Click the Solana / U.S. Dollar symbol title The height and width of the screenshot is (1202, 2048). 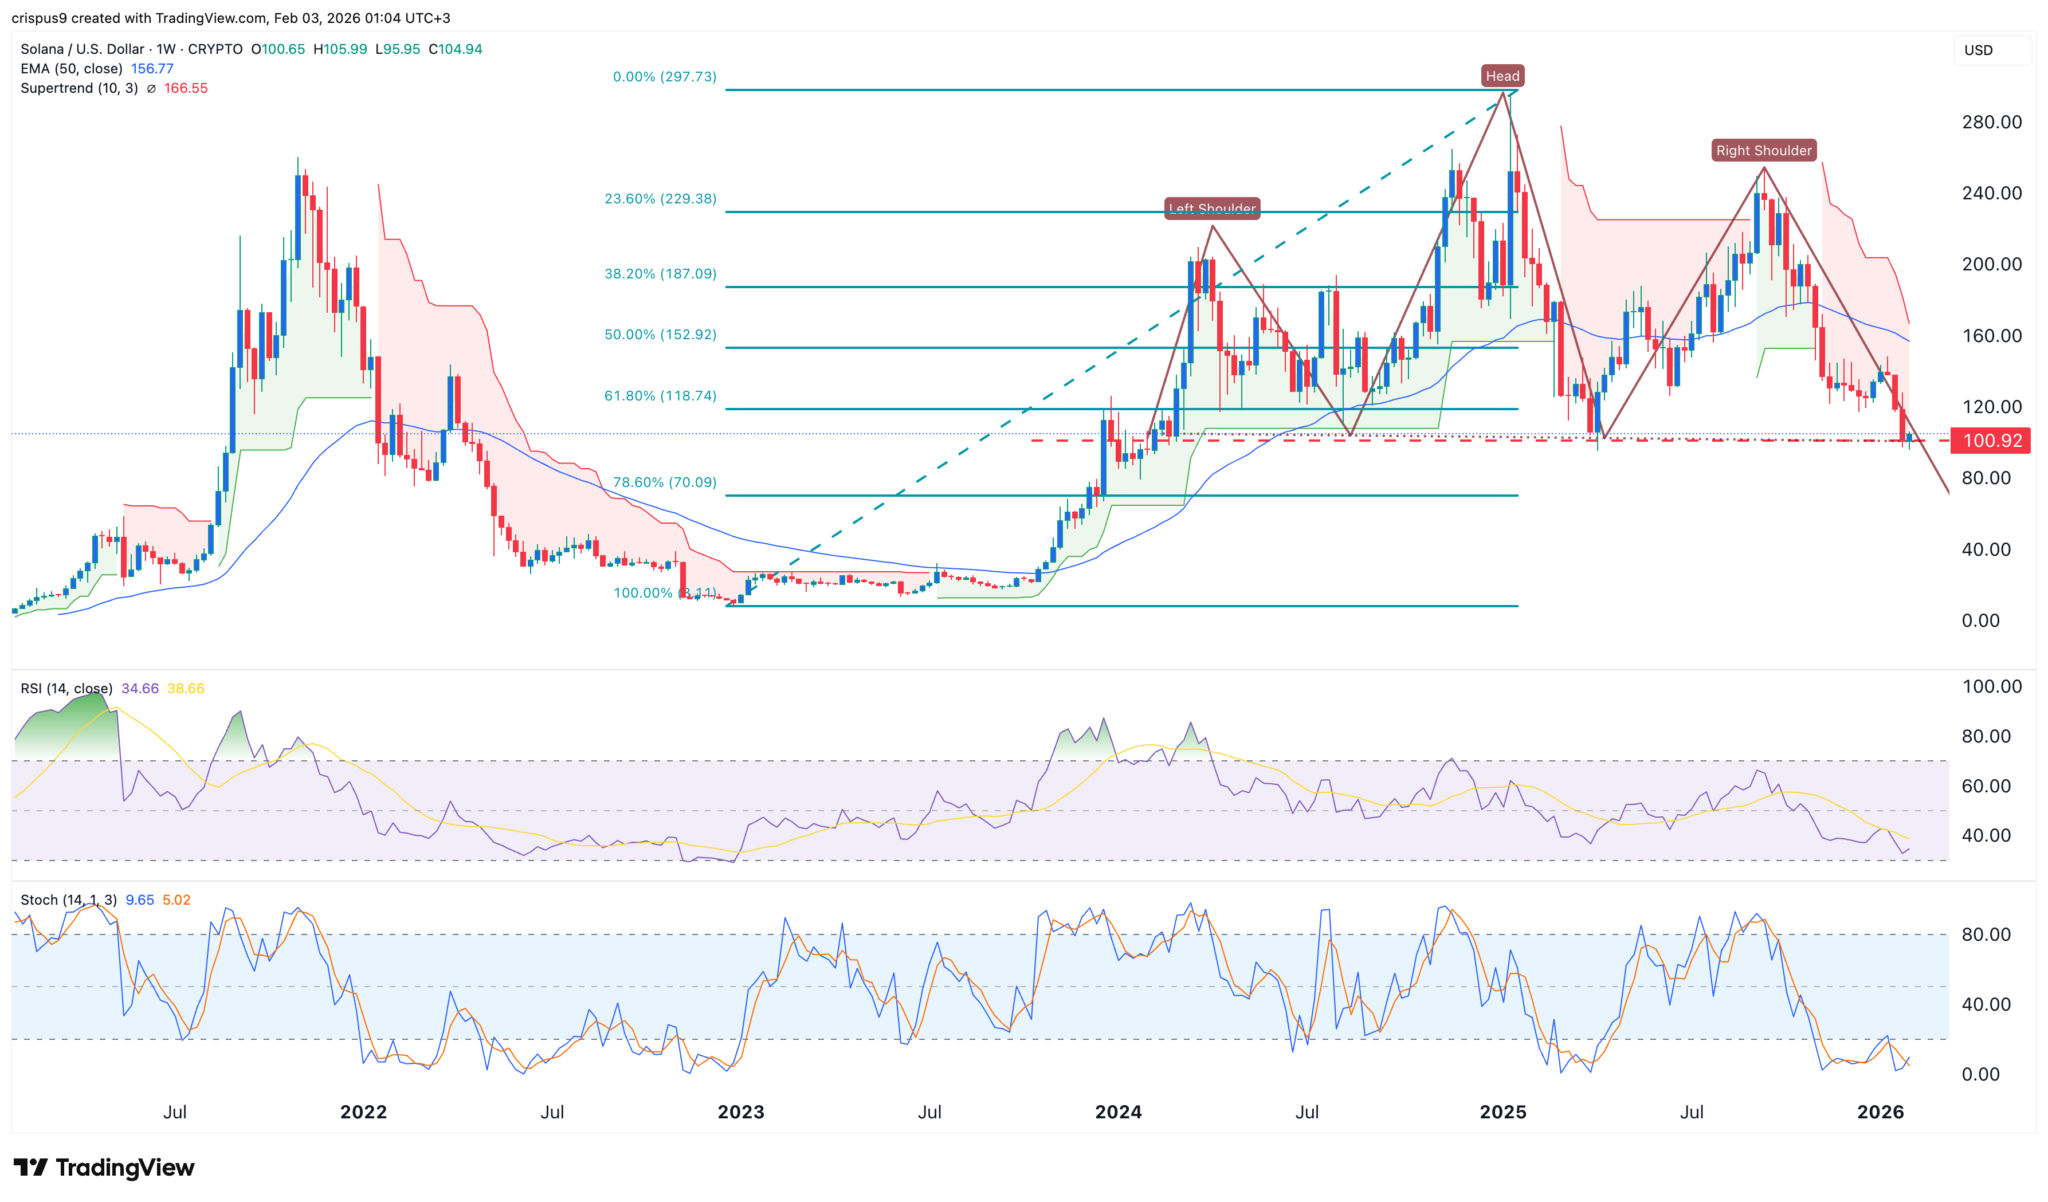point(84,49)
